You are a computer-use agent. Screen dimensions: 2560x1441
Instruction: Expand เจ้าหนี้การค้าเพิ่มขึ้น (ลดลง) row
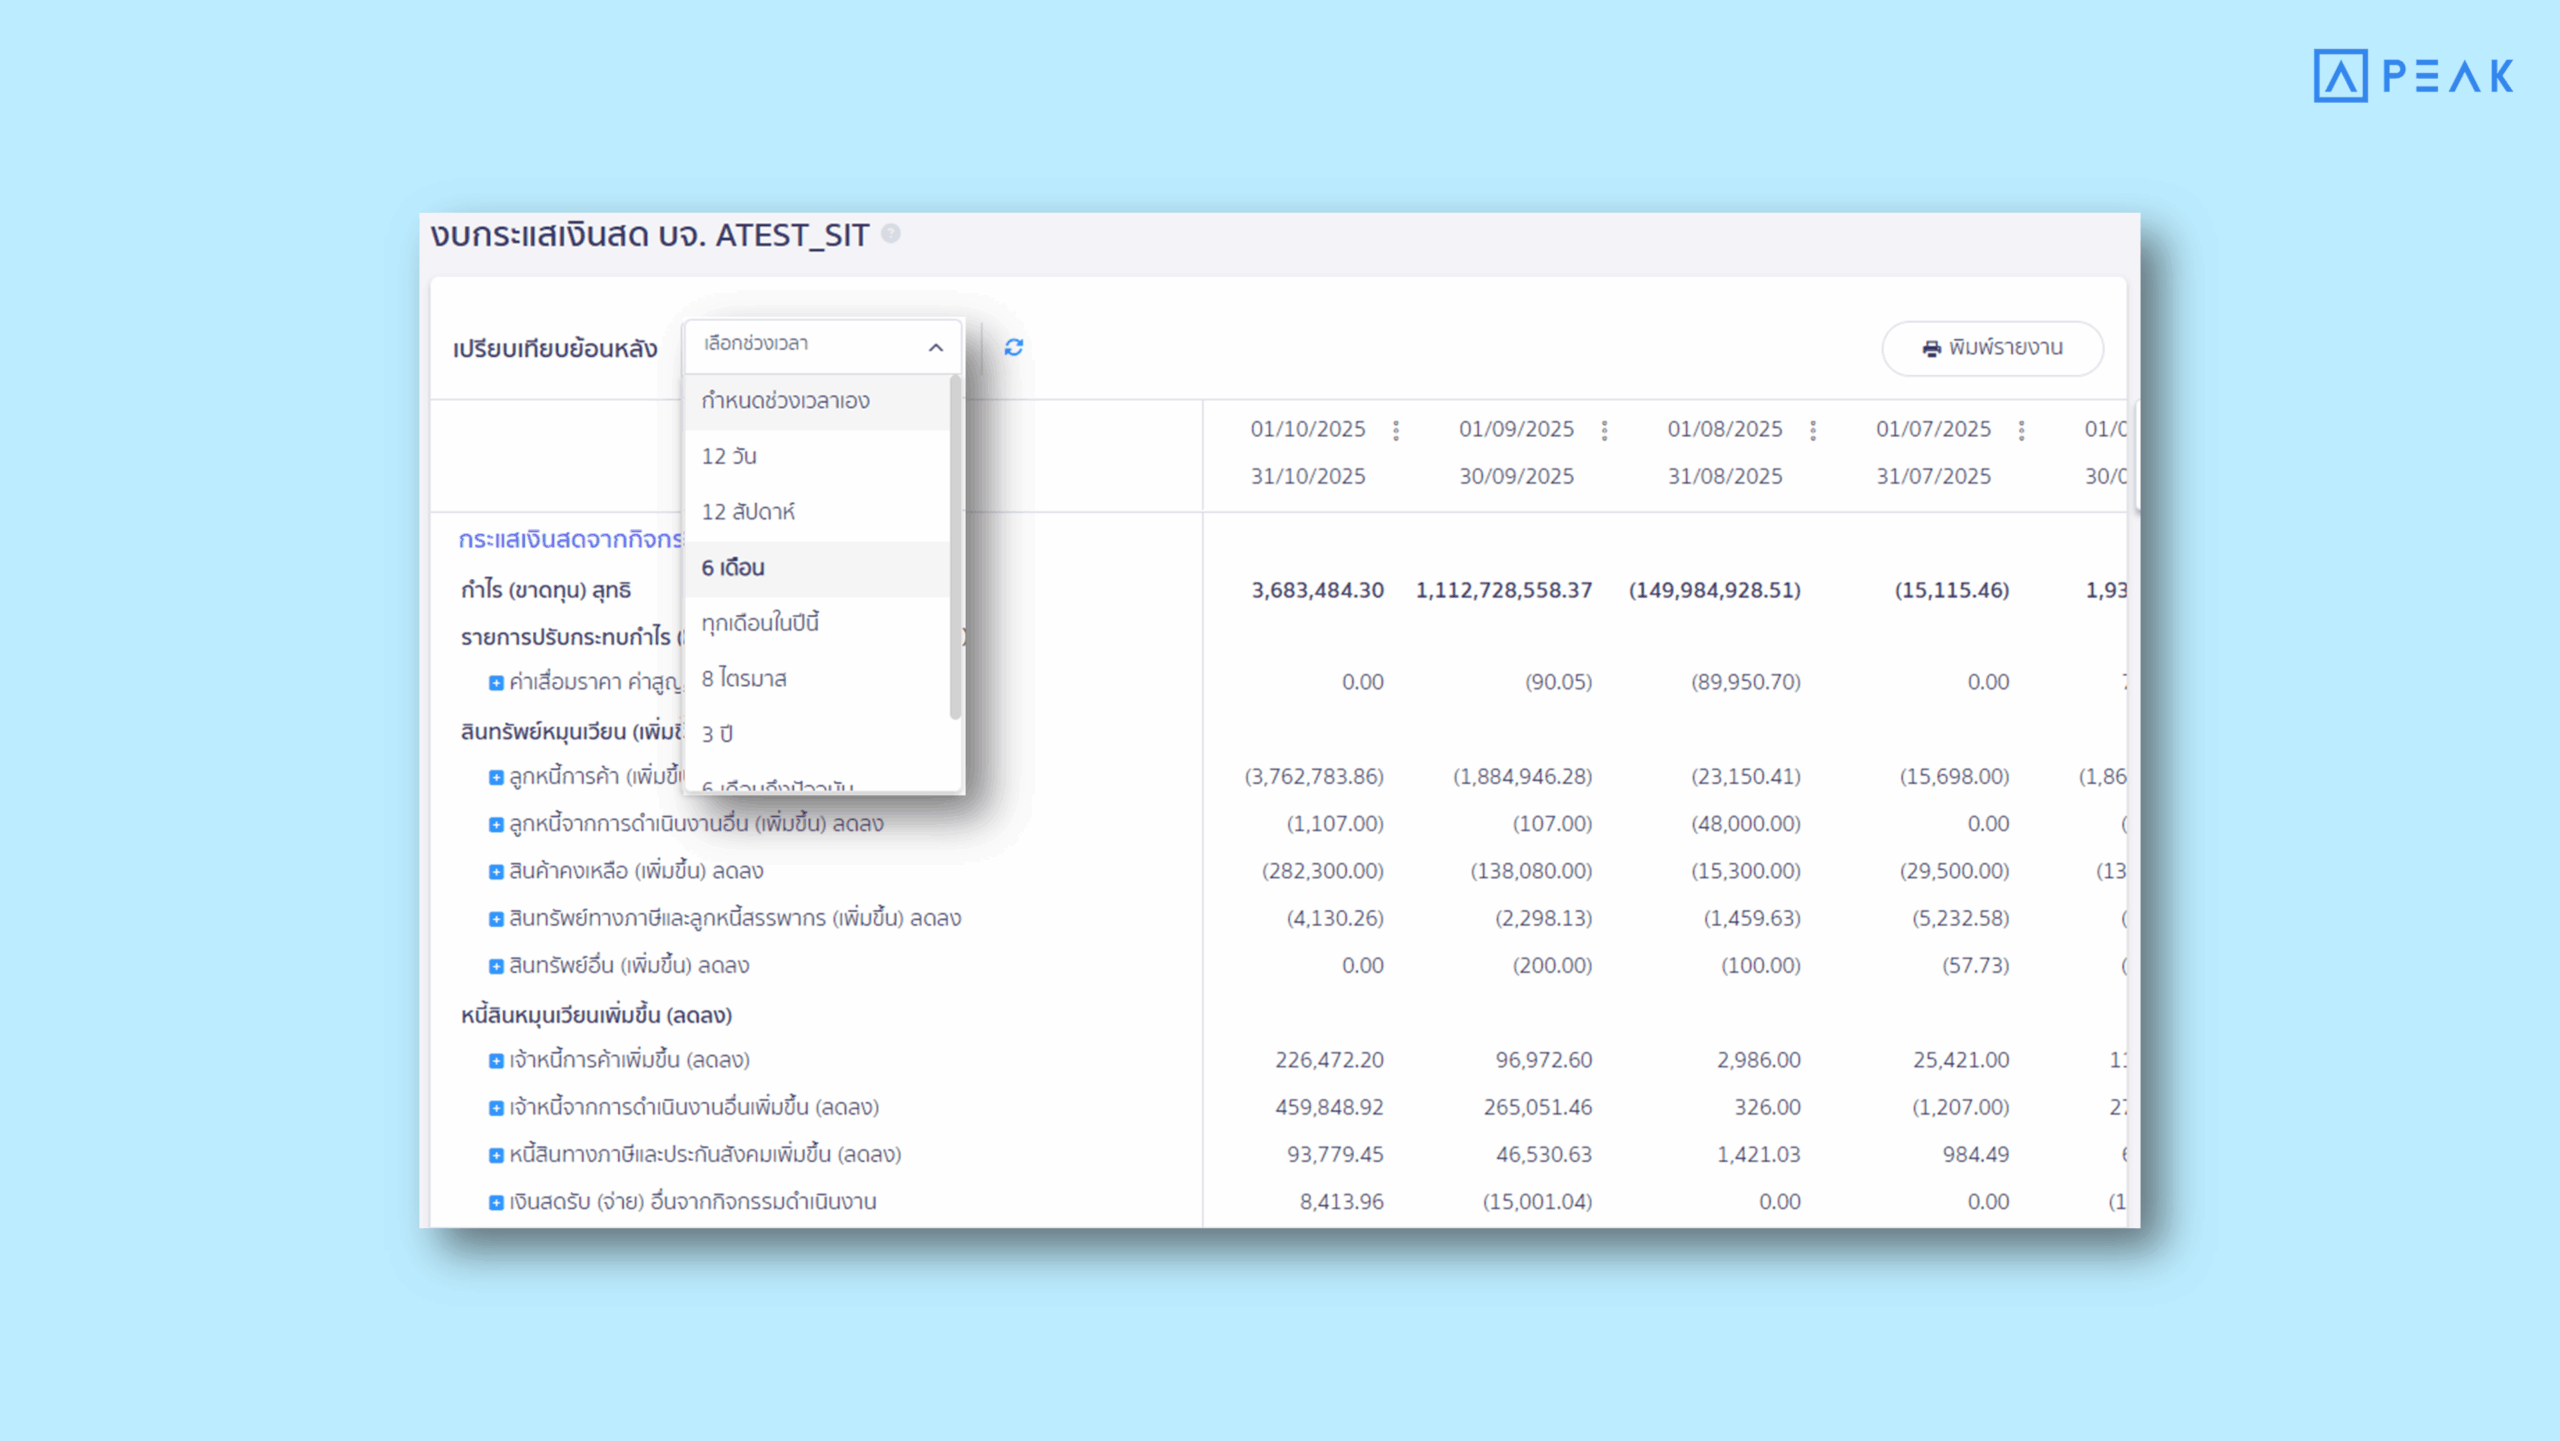click(496, 1061)
